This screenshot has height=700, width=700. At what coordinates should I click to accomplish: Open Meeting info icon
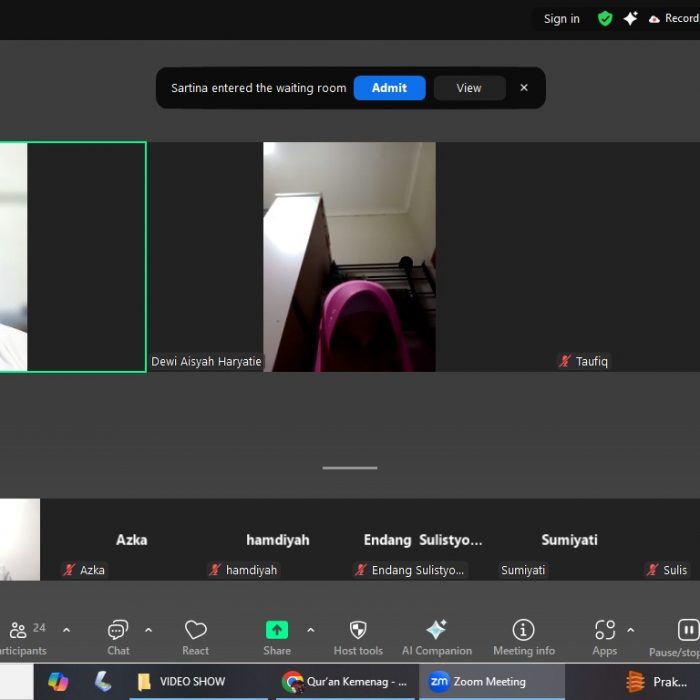tap(523, 630)
